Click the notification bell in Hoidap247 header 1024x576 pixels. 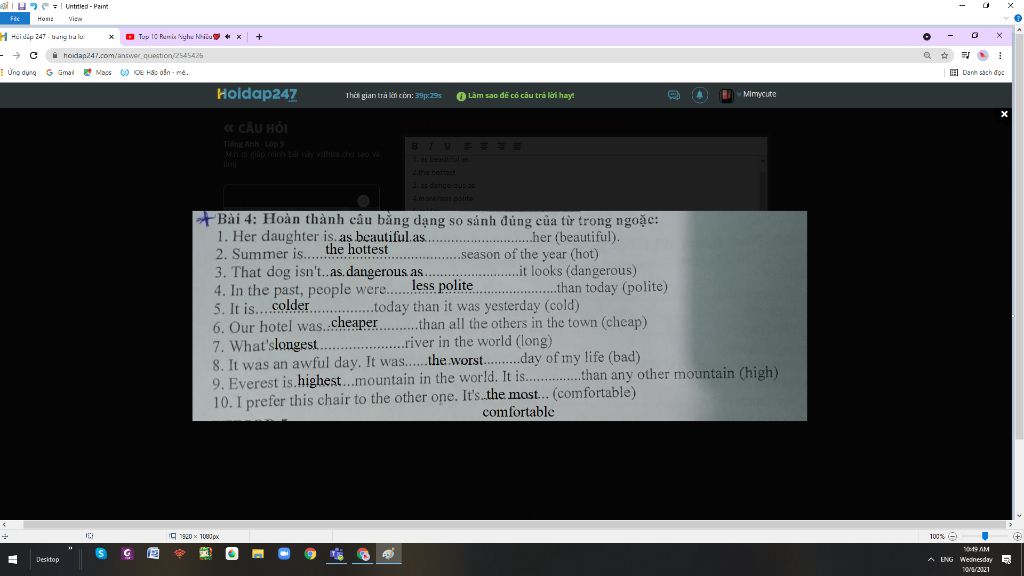pyautogui.click(x=699, y=95)
